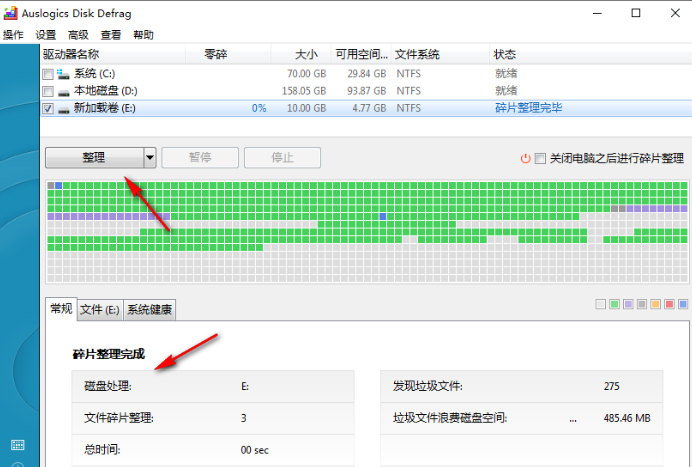692x467 pixels.
Task: Sort by the 大小 column header
Action: point(301,54)
